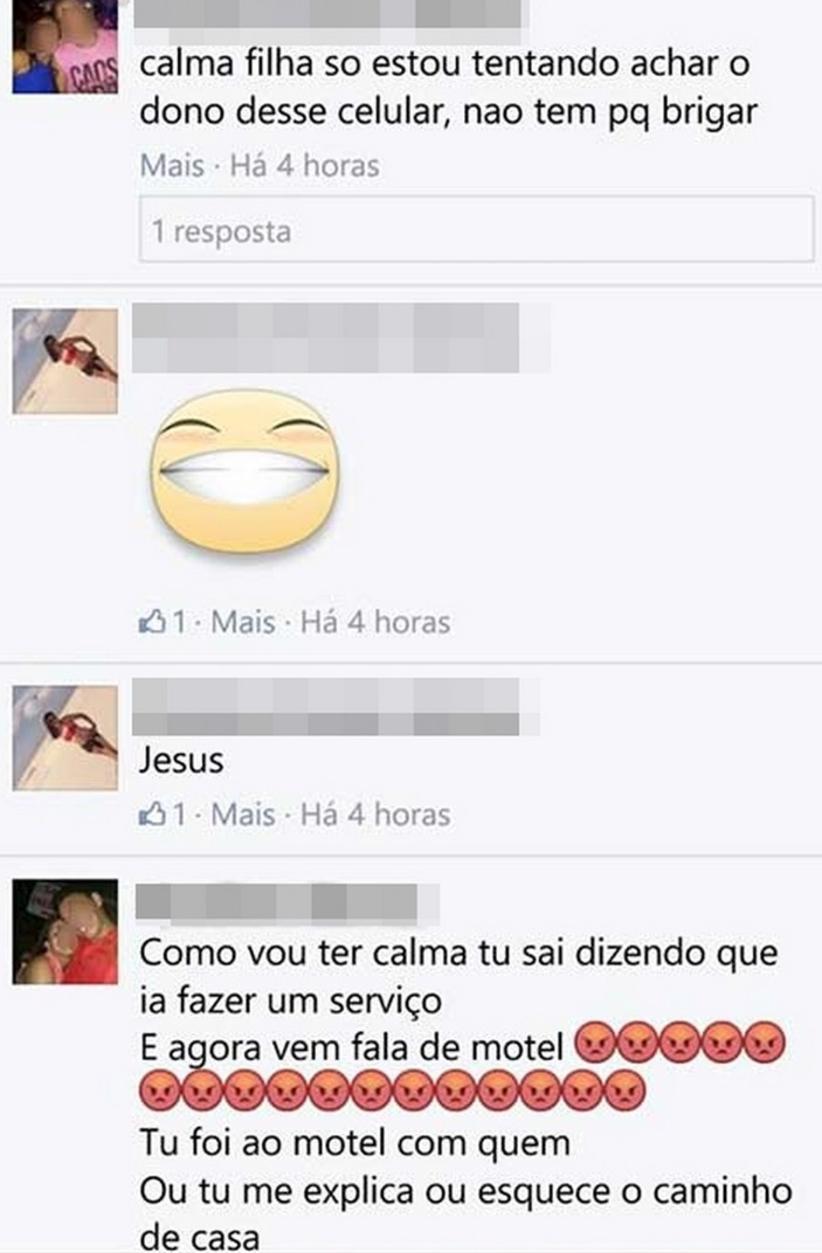
Task: Click the 'Jesus' comment text
Action: point(181,762)
